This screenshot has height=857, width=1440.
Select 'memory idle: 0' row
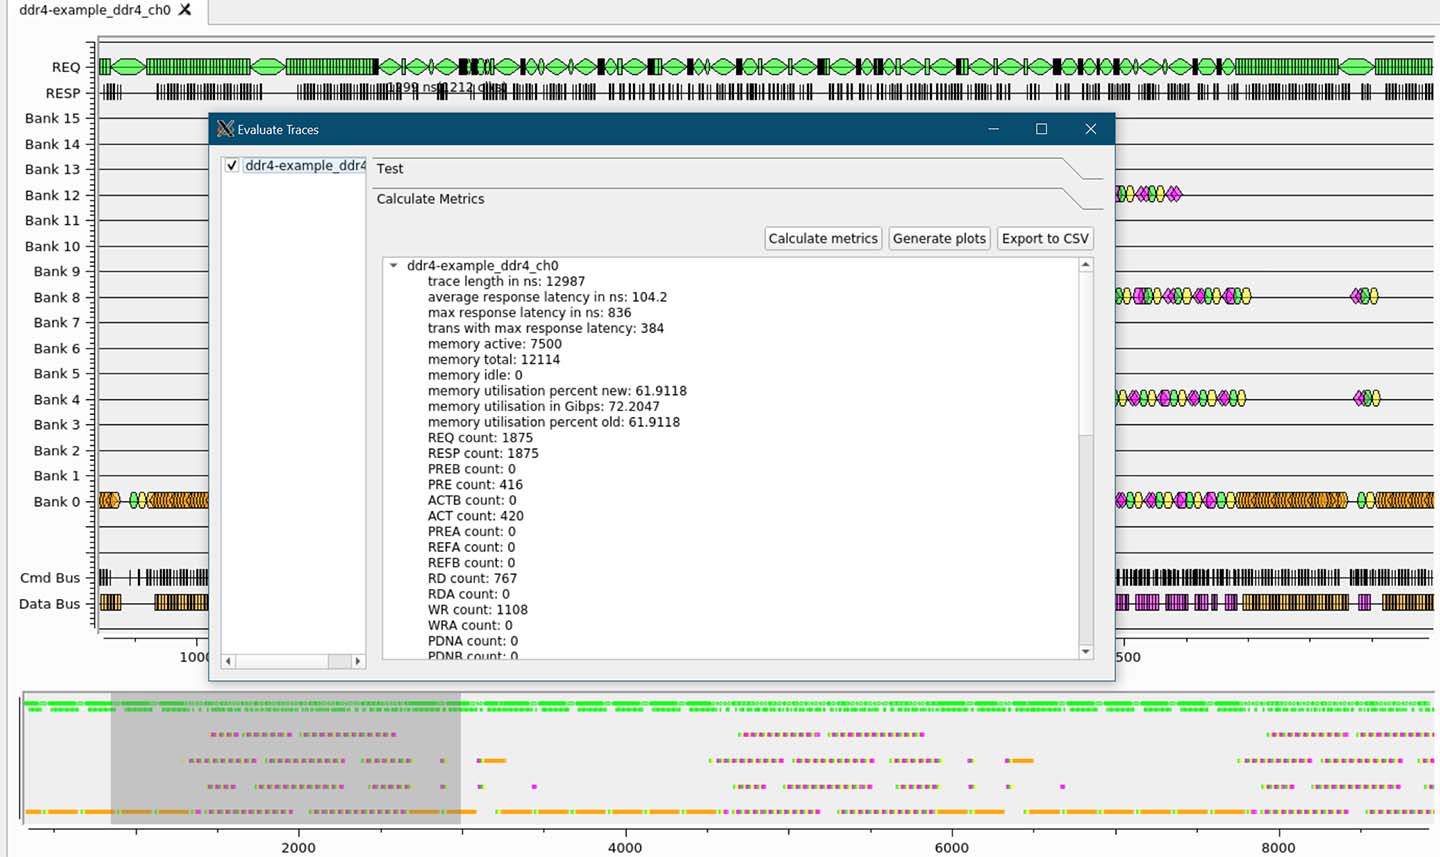(x=475, y=375)
